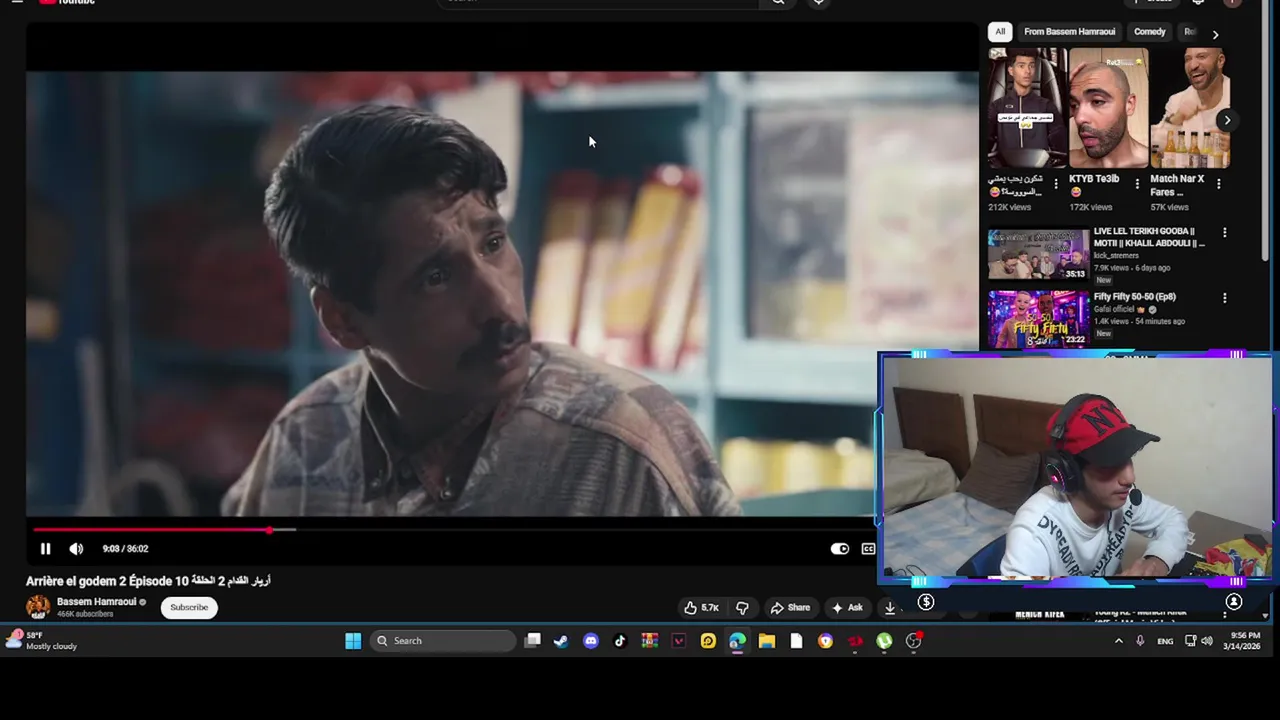This screenshot has width=1280, height=720.
Task: Open WinRAR from the taskbar
Action: [650, 641]
